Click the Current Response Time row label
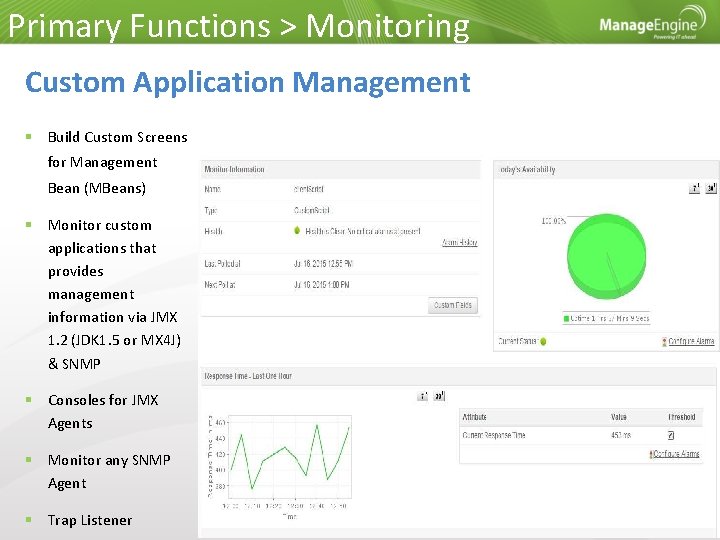 click(x=494, y=435)
